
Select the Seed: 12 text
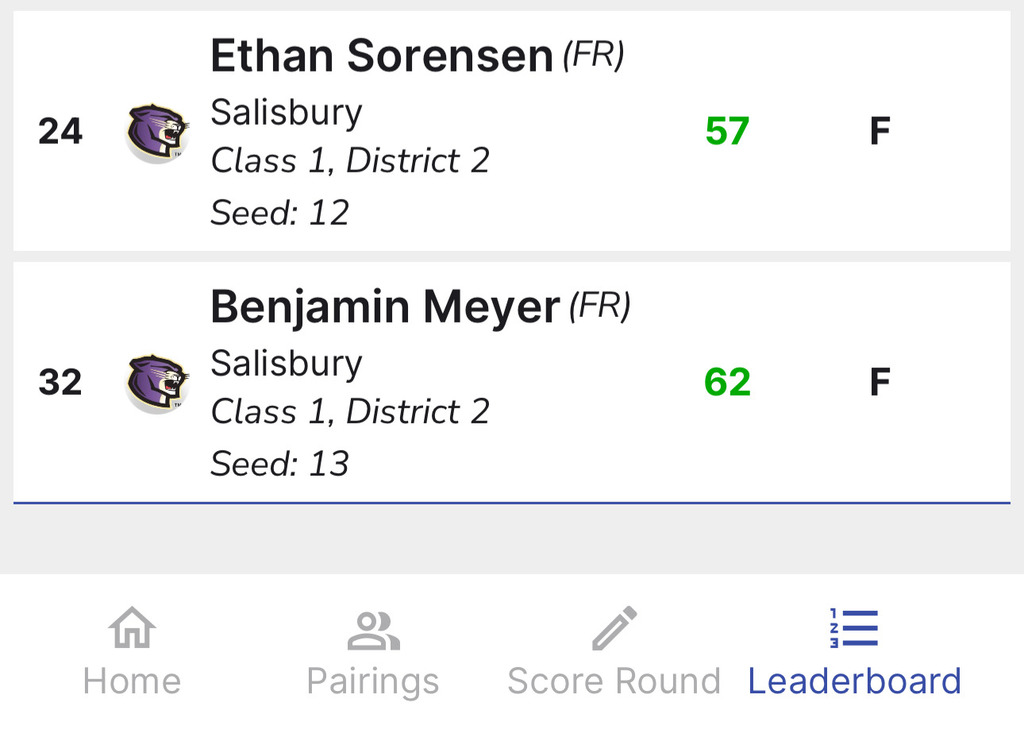point(279,212)
